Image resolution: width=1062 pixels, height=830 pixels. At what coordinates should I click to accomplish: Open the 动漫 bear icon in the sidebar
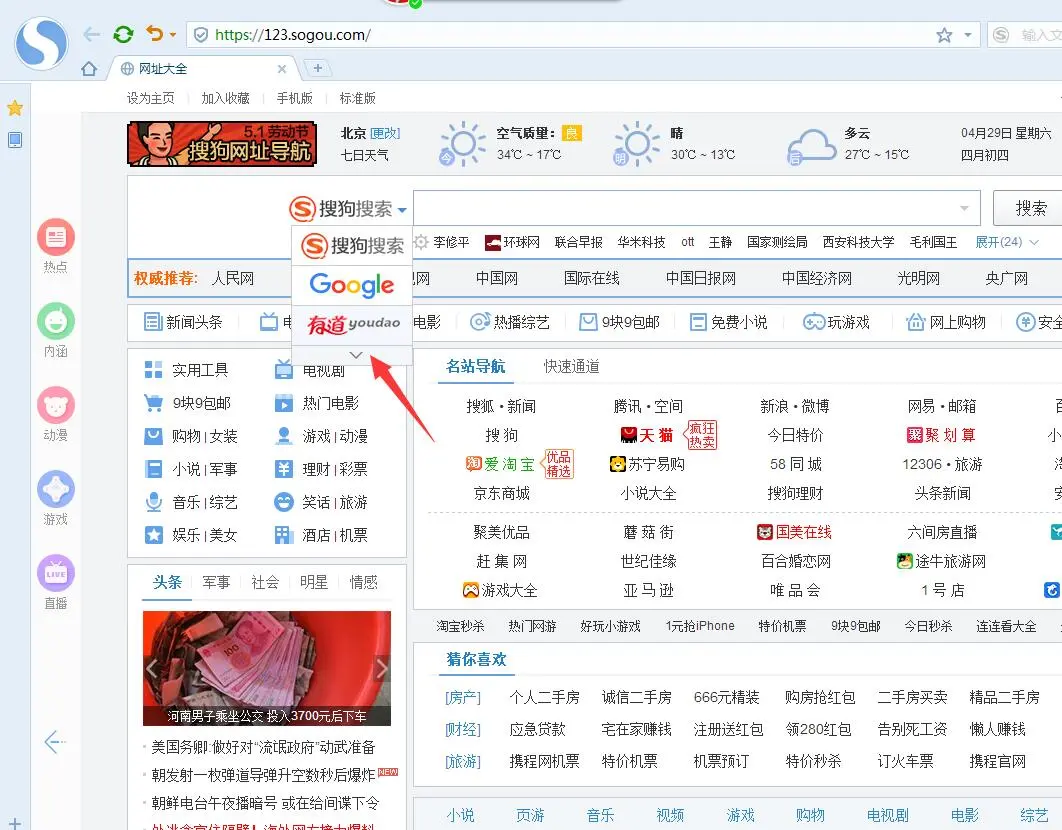(56, 405)
